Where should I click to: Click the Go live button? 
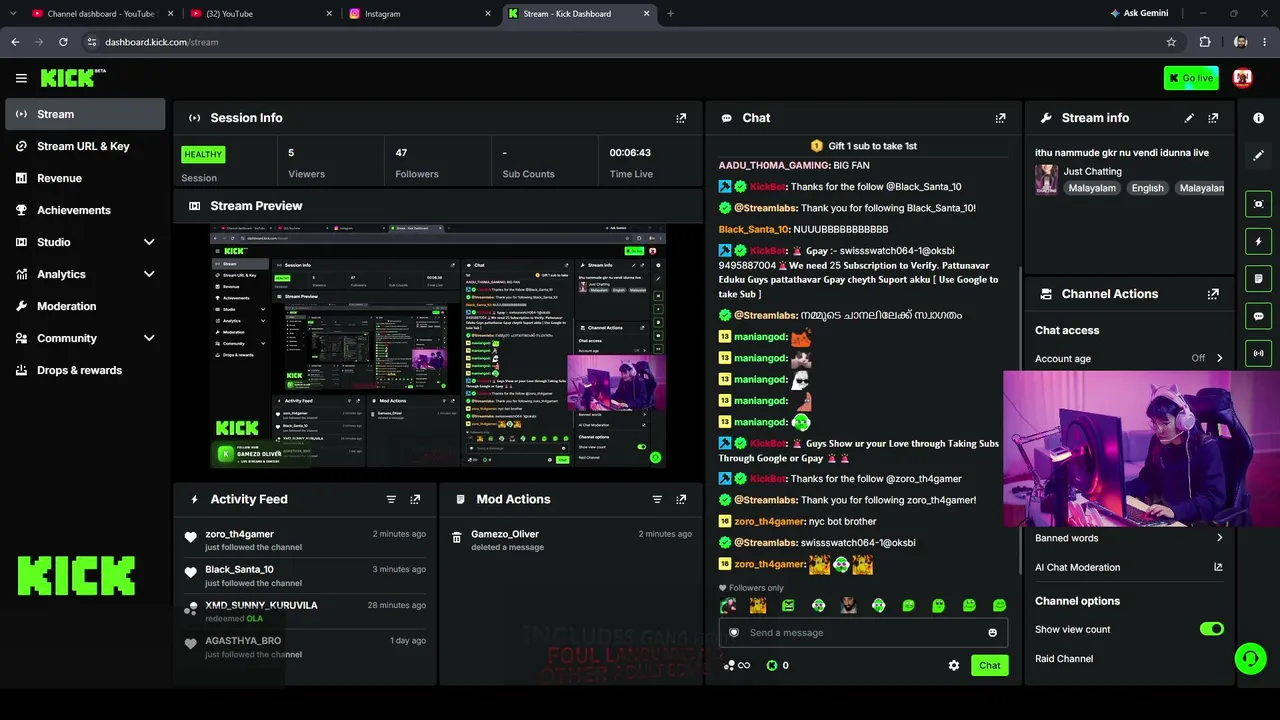(1191, 78)
